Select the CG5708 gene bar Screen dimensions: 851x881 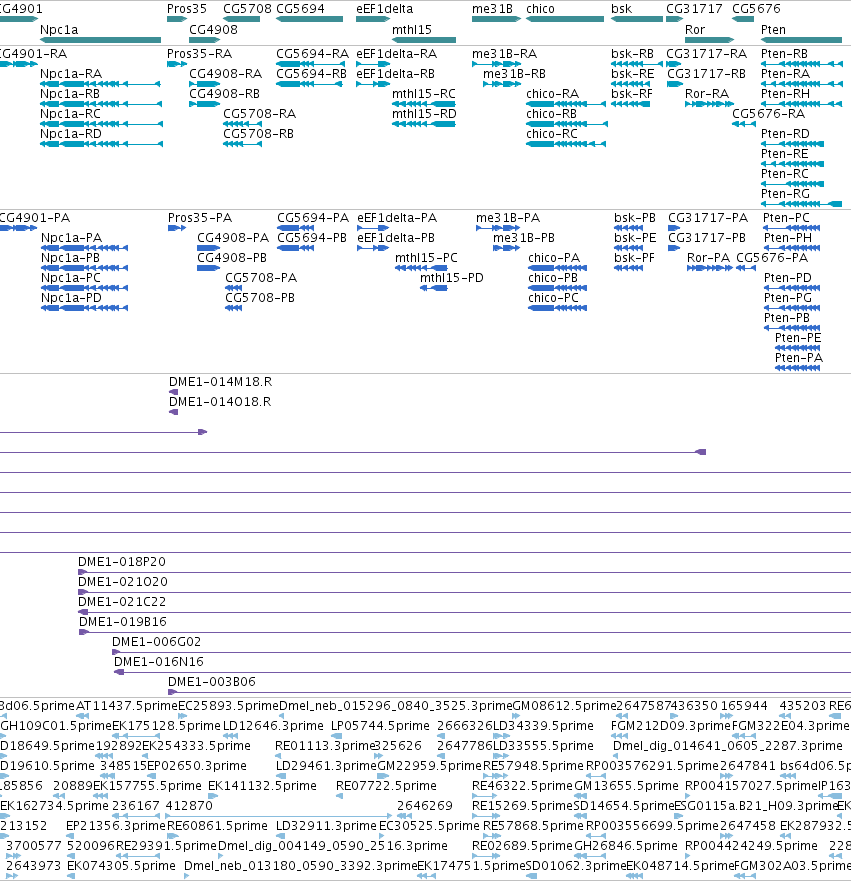pyautogui.click(x=242, y=19)
